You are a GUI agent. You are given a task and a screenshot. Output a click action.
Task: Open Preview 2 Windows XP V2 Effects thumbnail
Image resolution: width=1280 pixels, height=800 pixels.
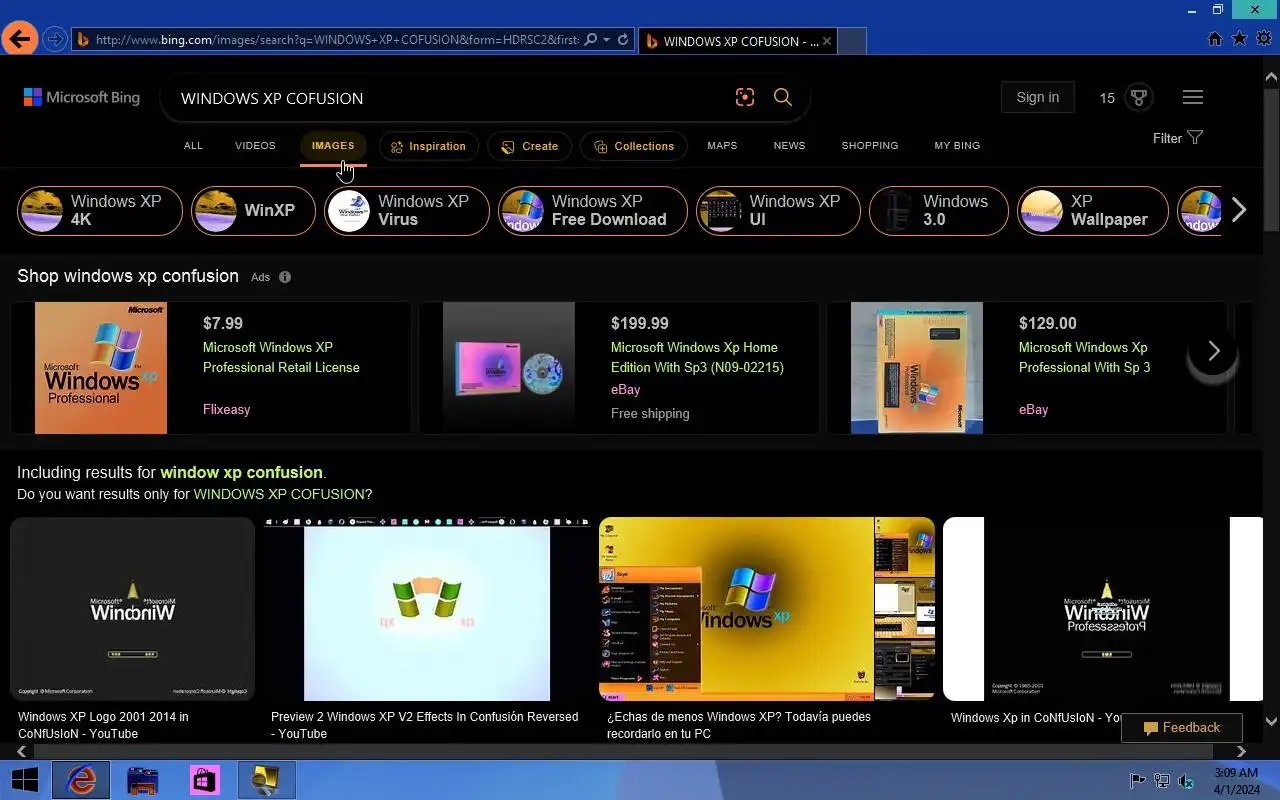pyautogui.click(x=427, y=608)
